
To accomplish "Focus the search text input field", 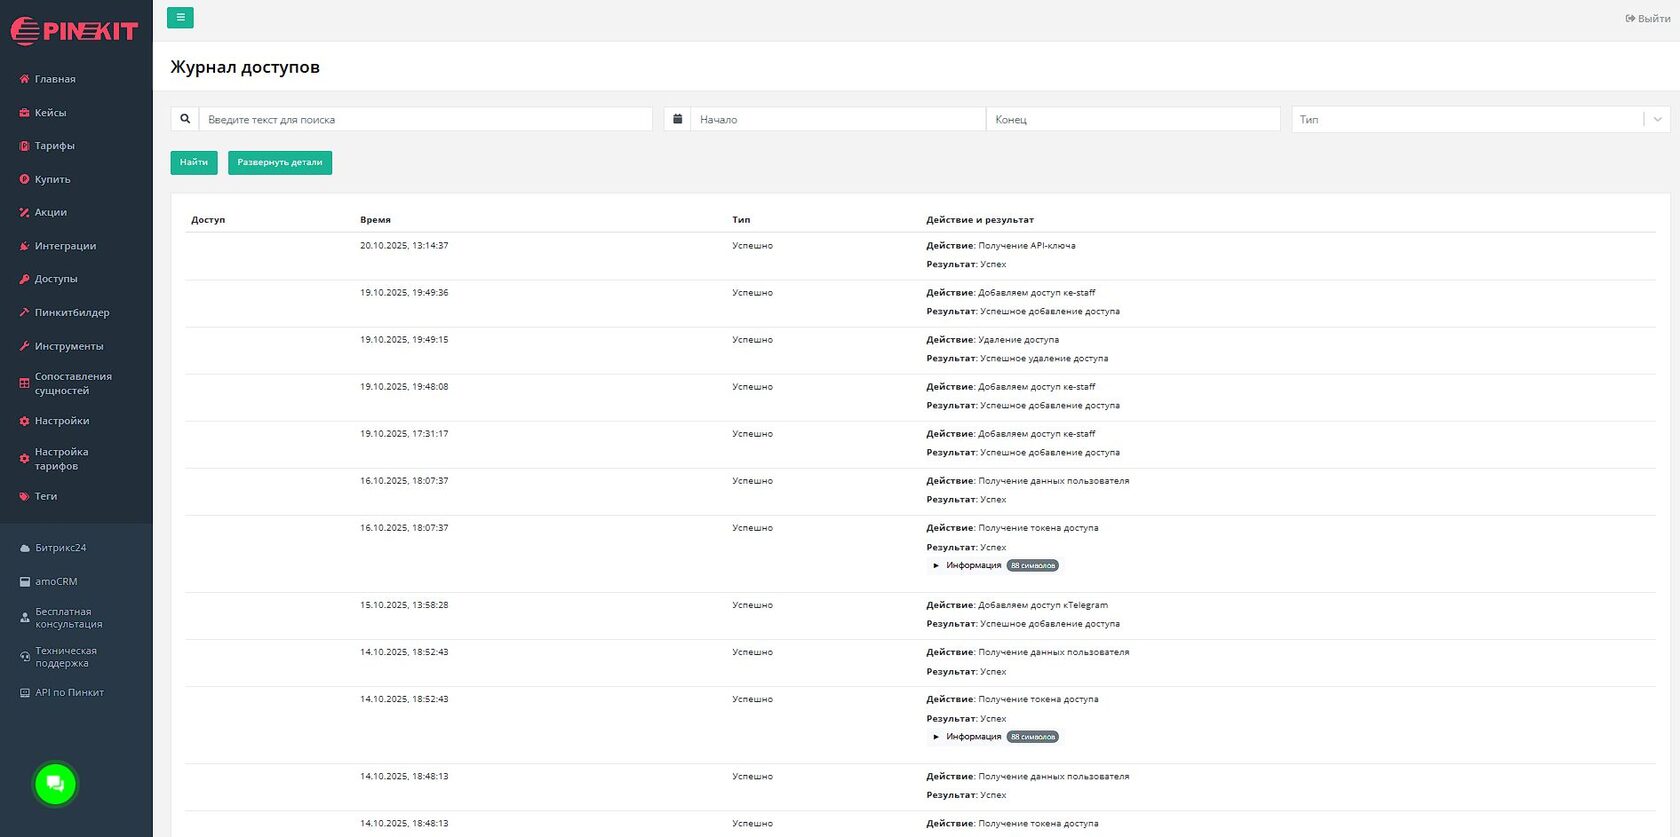I will 425,119.
